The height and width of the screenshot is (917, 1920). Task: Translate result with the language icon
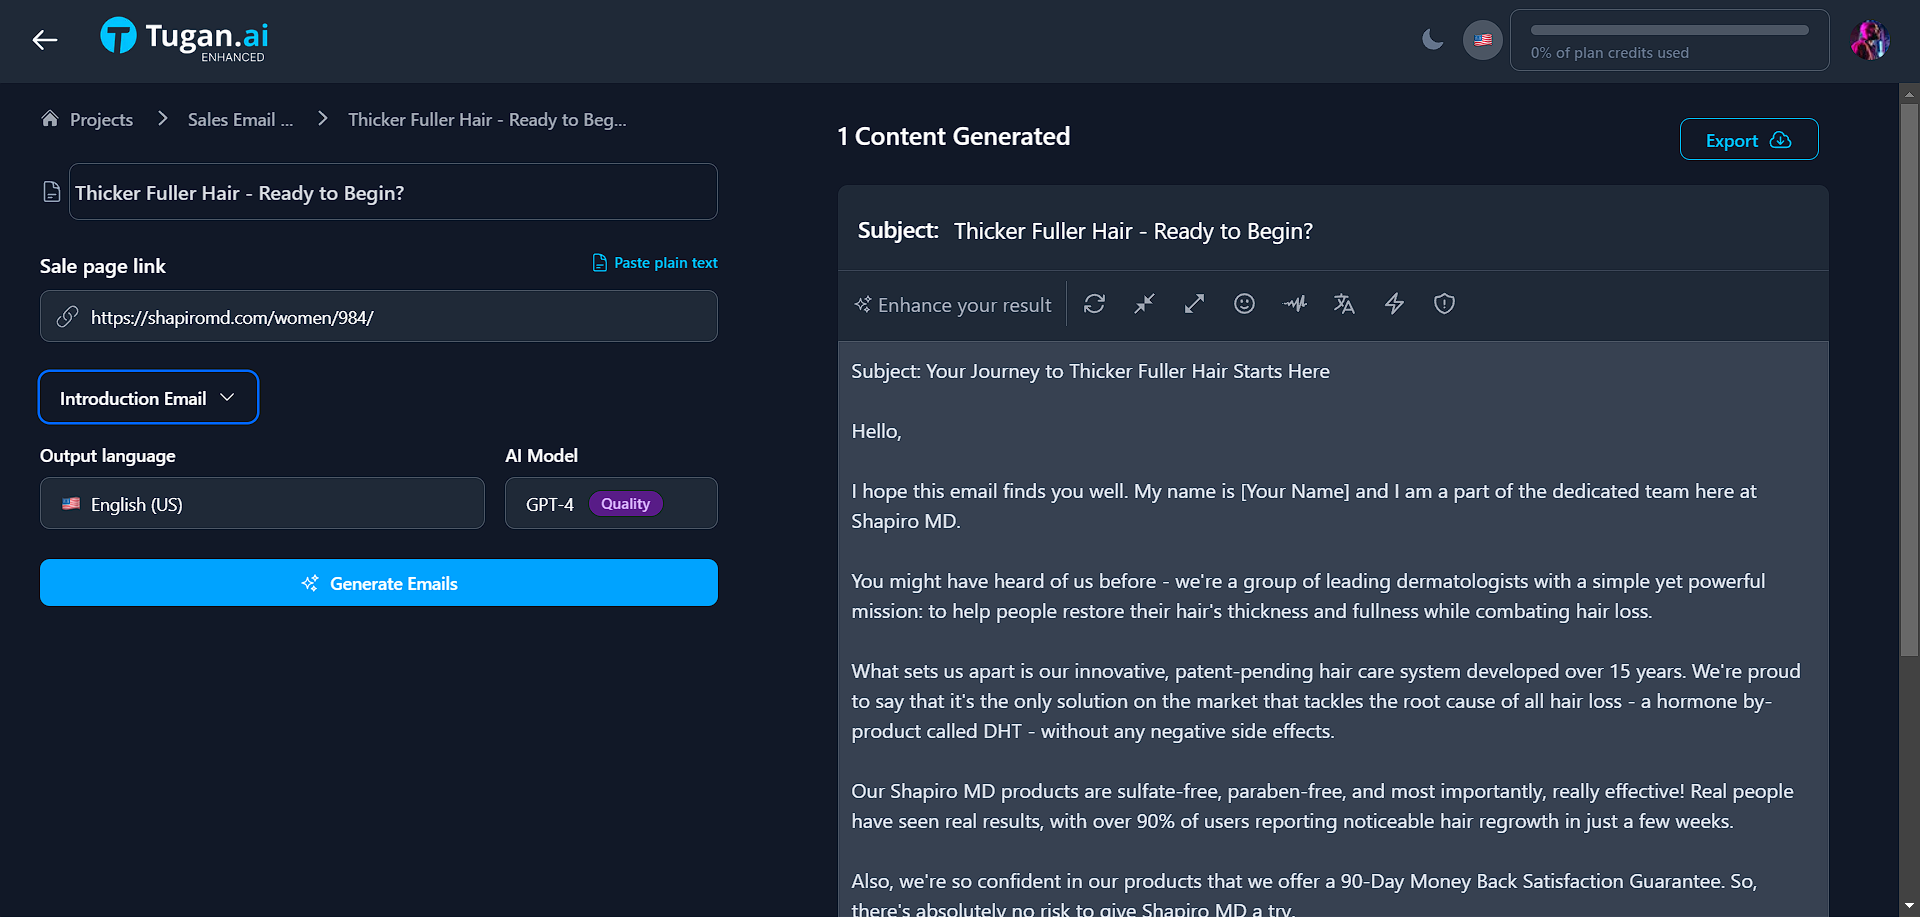coord(1345,304)
